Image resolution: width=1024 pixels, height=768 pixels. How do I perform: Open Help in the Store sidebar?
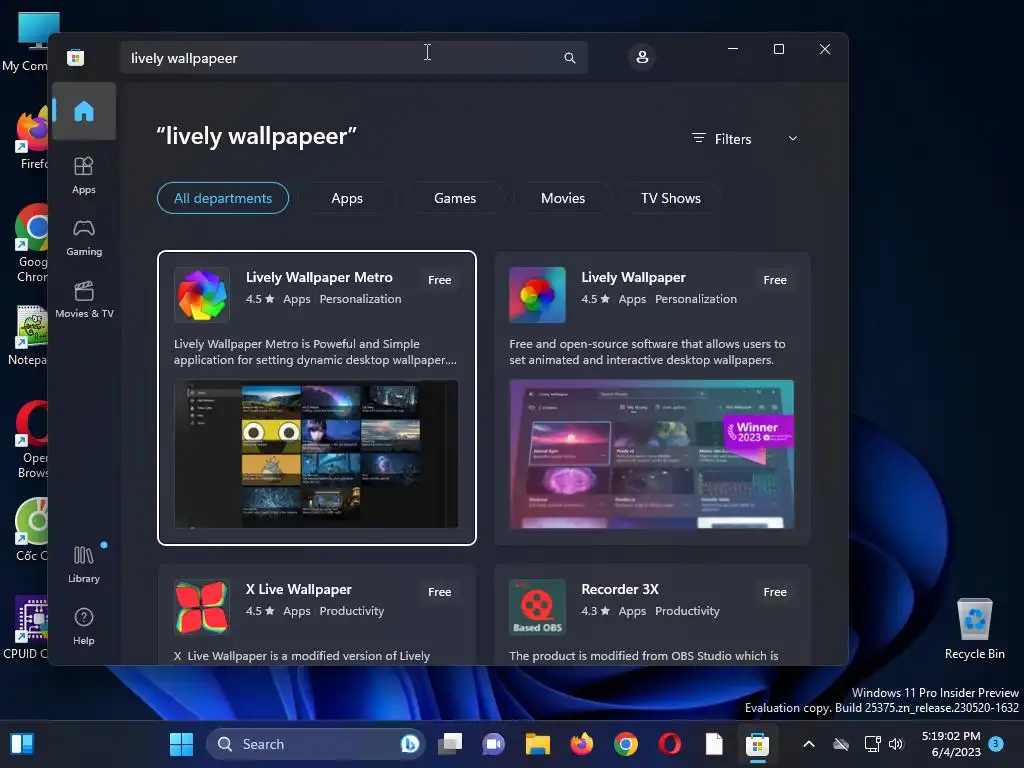pos(84,626)
